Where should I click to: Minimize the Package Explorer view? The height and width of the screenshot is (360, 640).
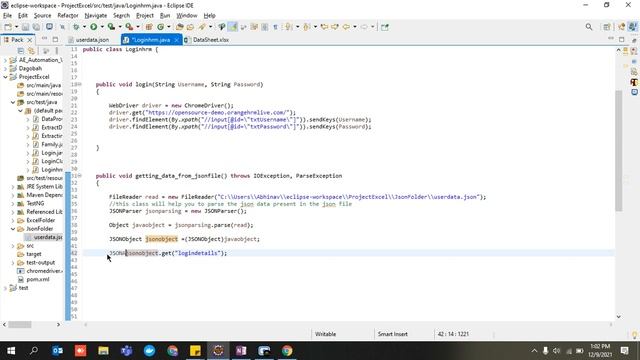pyautogui.click(x=44, y=39)
